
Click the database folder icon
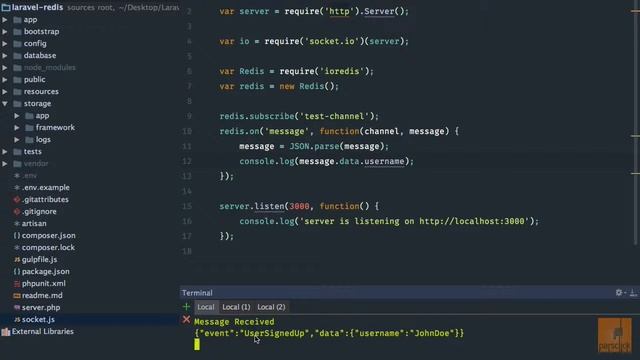click(17, 56)
